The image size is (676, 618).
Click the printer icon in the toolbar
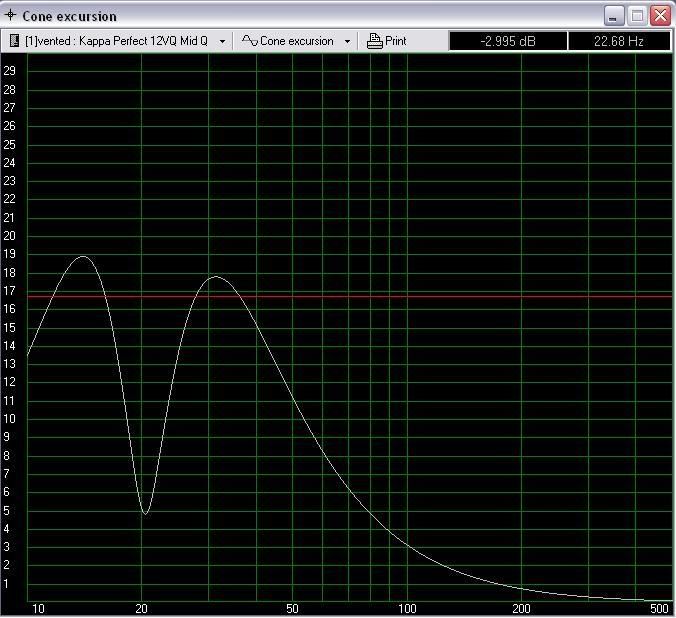375,41
